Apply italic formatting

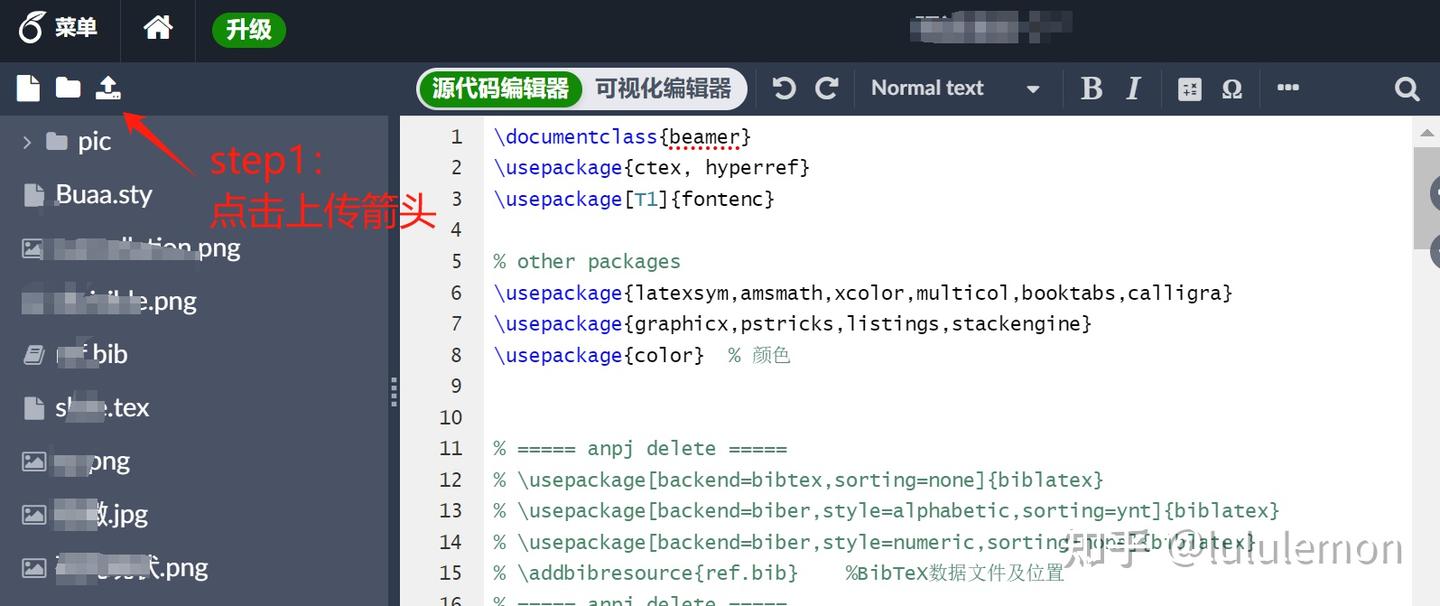[1133, 88]
